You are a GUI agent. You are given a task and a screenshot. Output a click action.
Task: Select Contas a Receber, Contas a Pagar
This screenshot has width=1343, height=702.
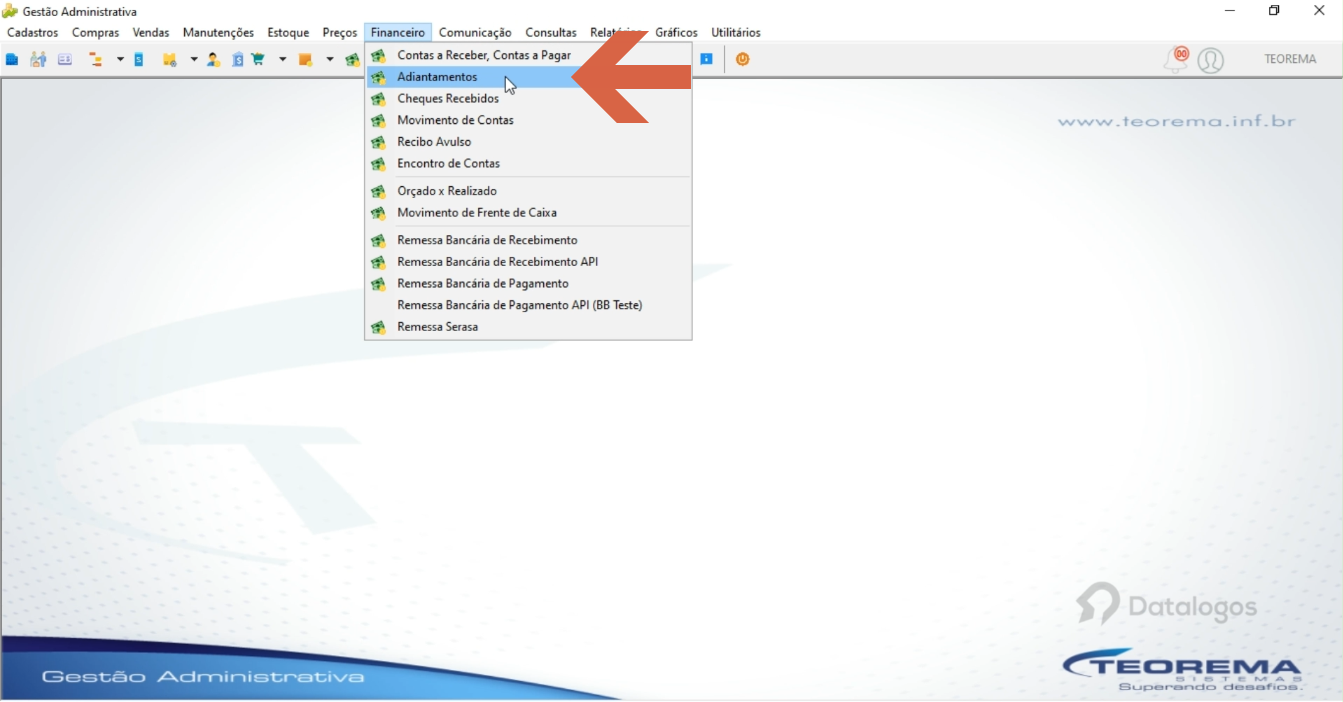[x=528, y=55]
